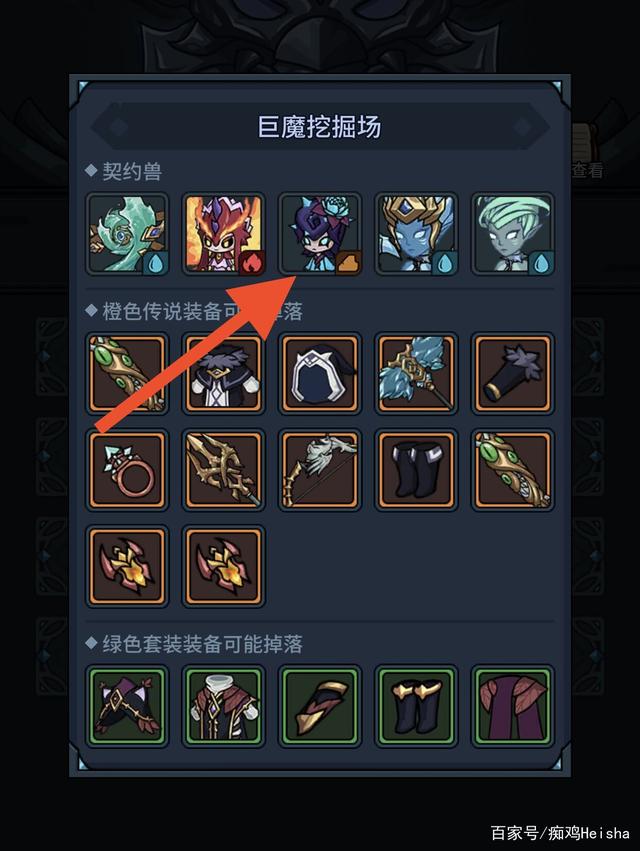Select the green set purple cloak
This screenshot has height=851, width=640.
(513, 706)
